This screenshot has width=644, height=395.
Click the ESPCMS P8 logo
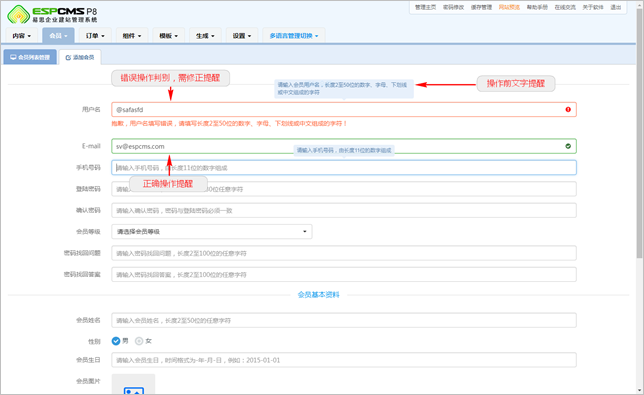coord(52,14)
